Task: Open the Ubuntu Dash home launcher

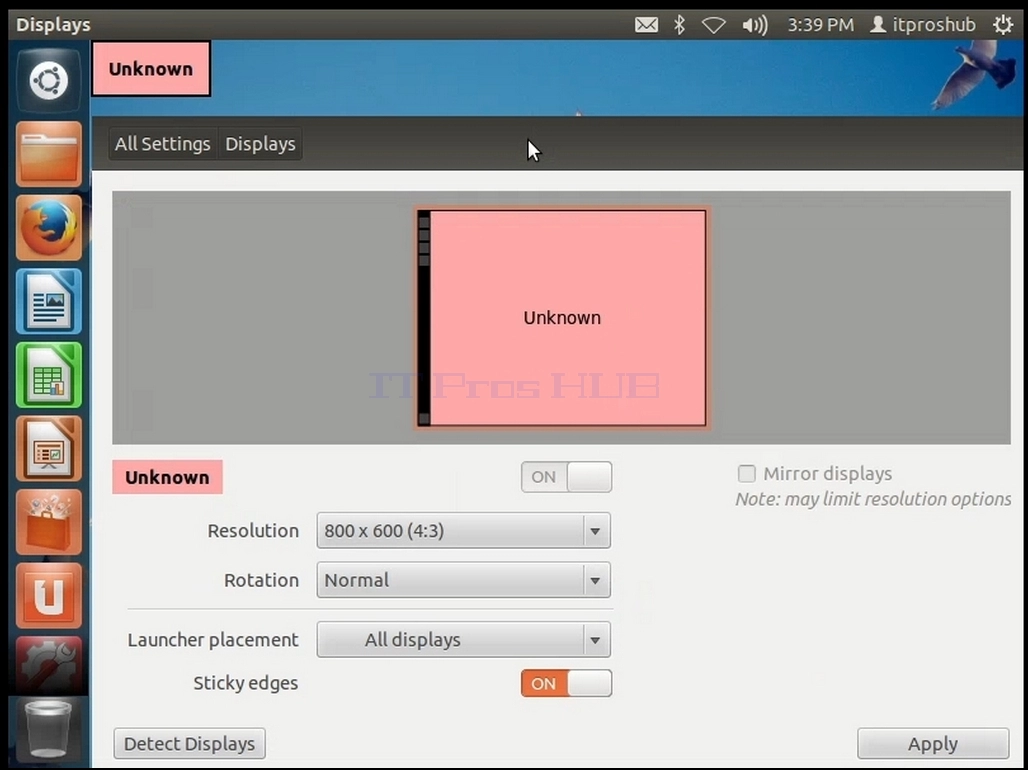Action: click(x=49, y=81)
